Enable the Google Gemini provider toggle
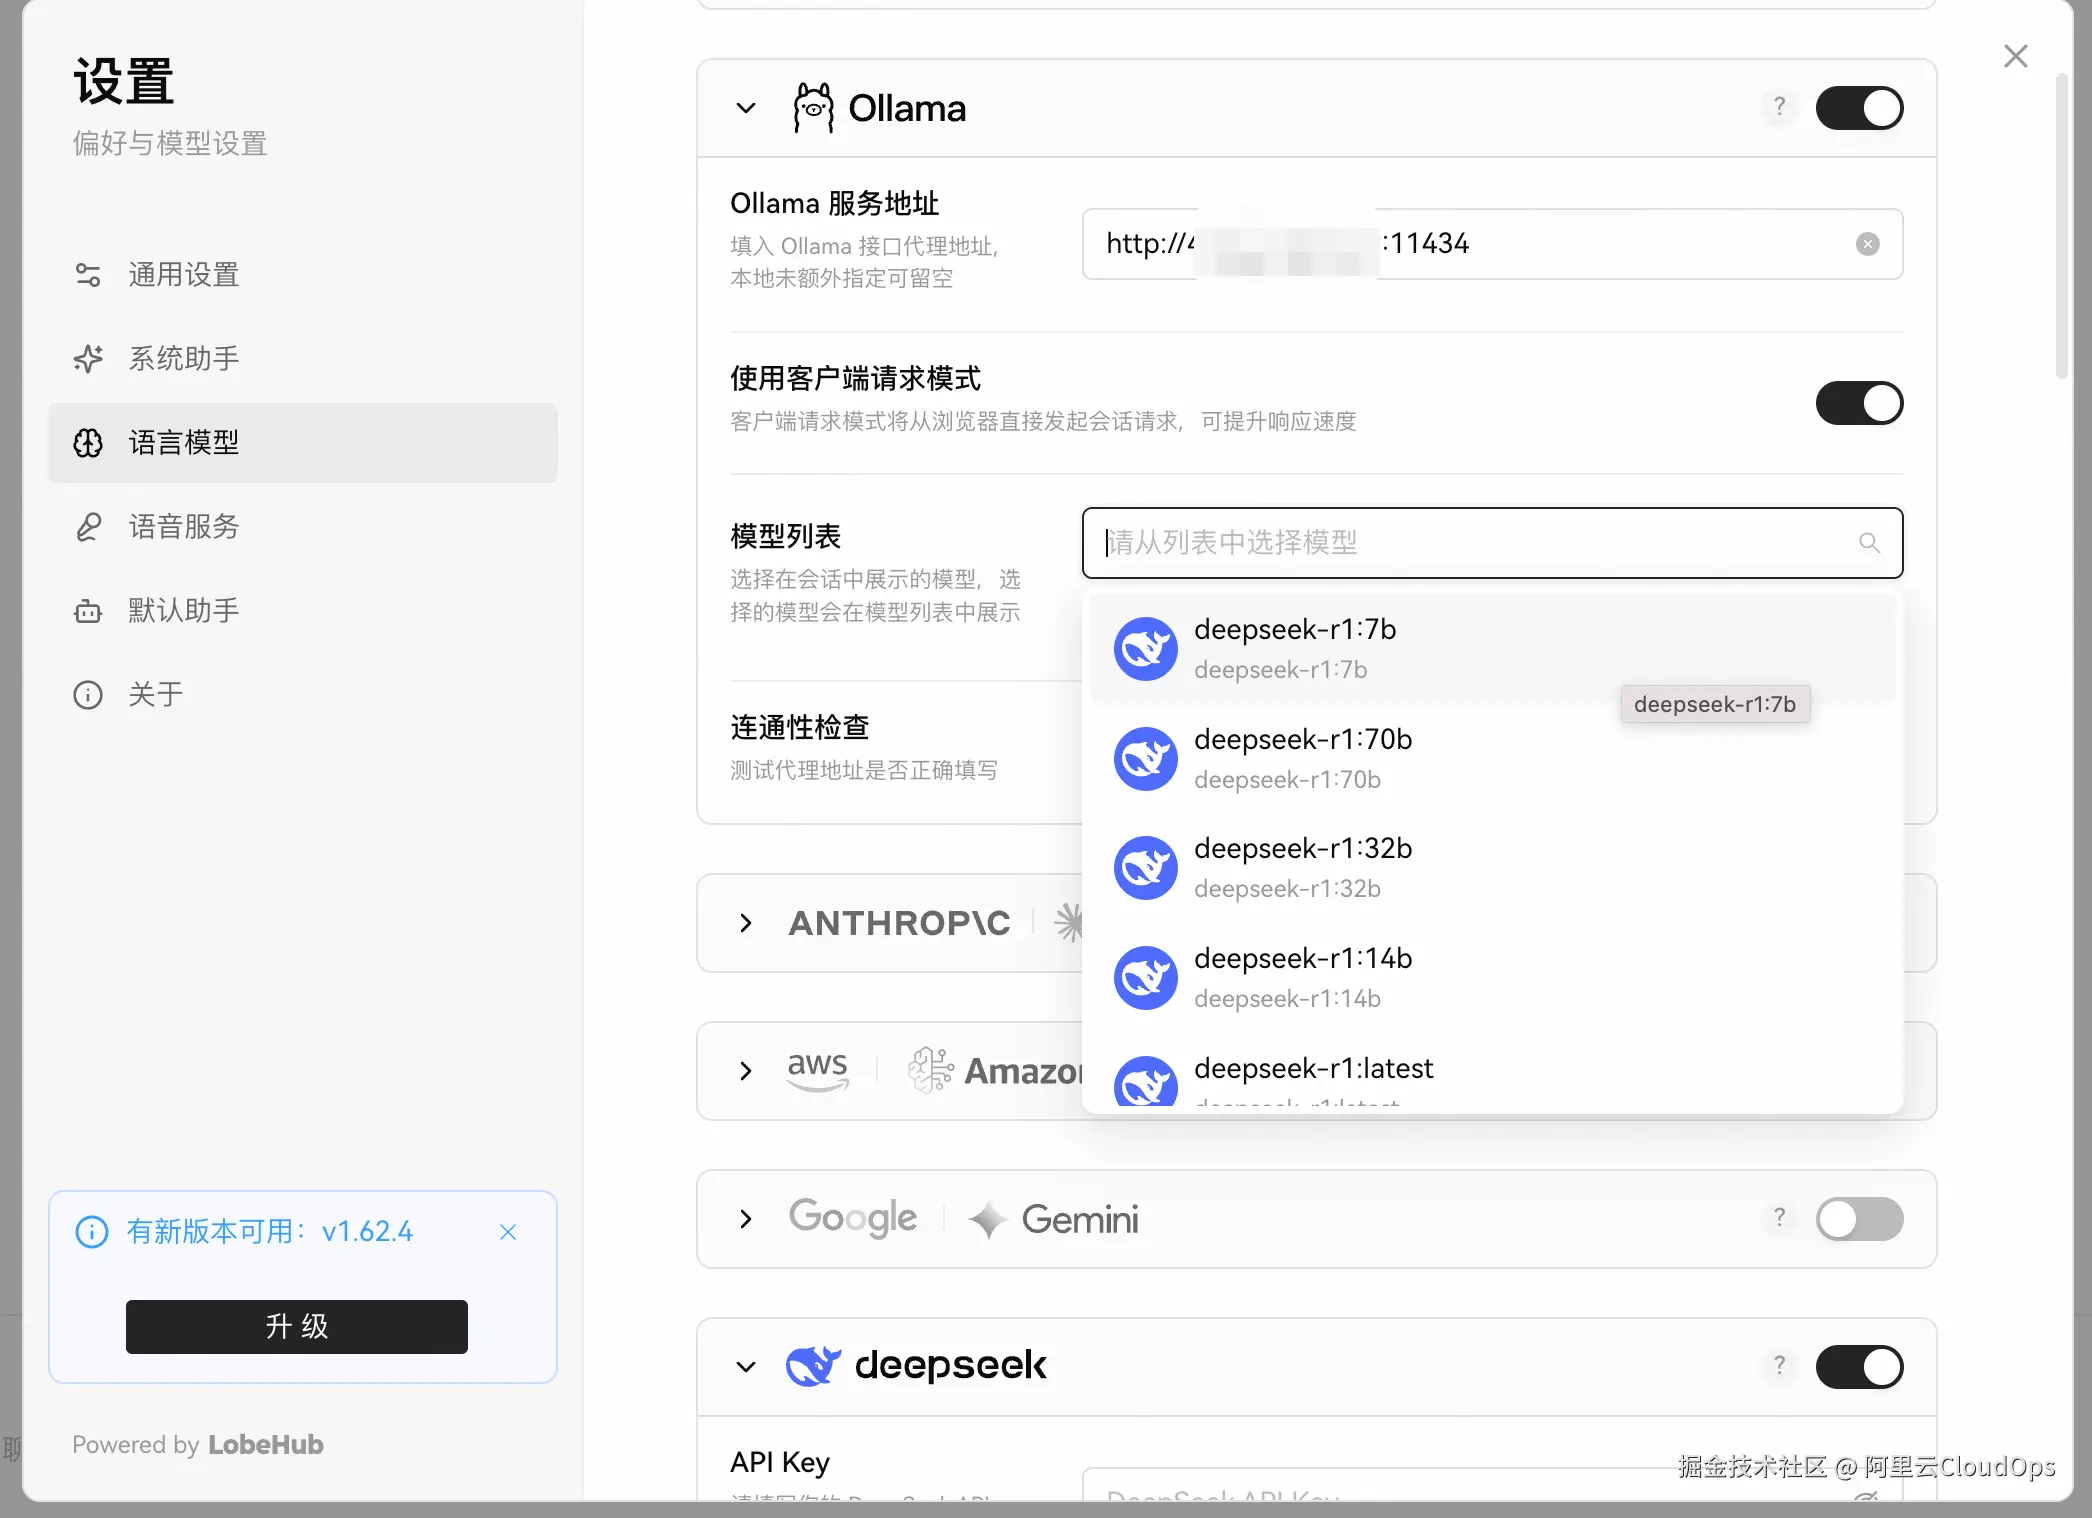This screenshot has width=2092, height=1518. pos(1858,1219)
